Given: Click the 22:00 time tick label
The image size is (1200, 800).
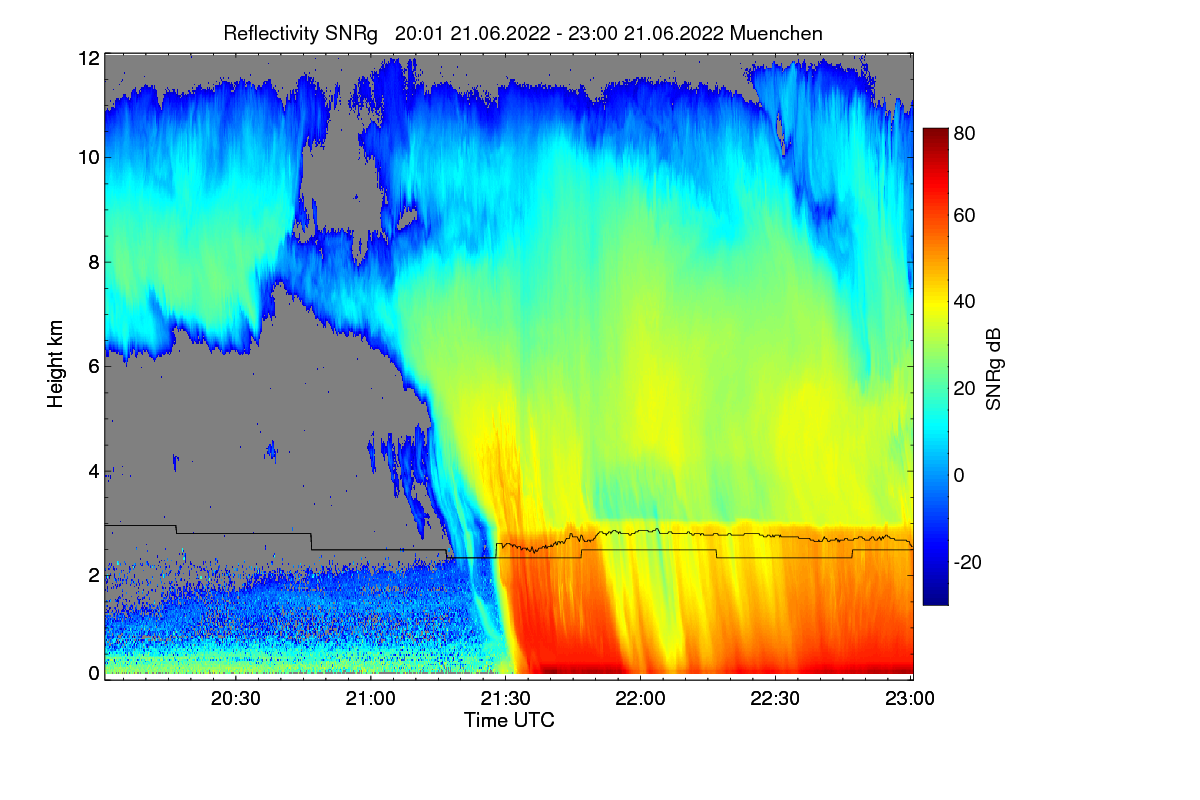Looking at the screenshot, I should (x=640, y=699).
